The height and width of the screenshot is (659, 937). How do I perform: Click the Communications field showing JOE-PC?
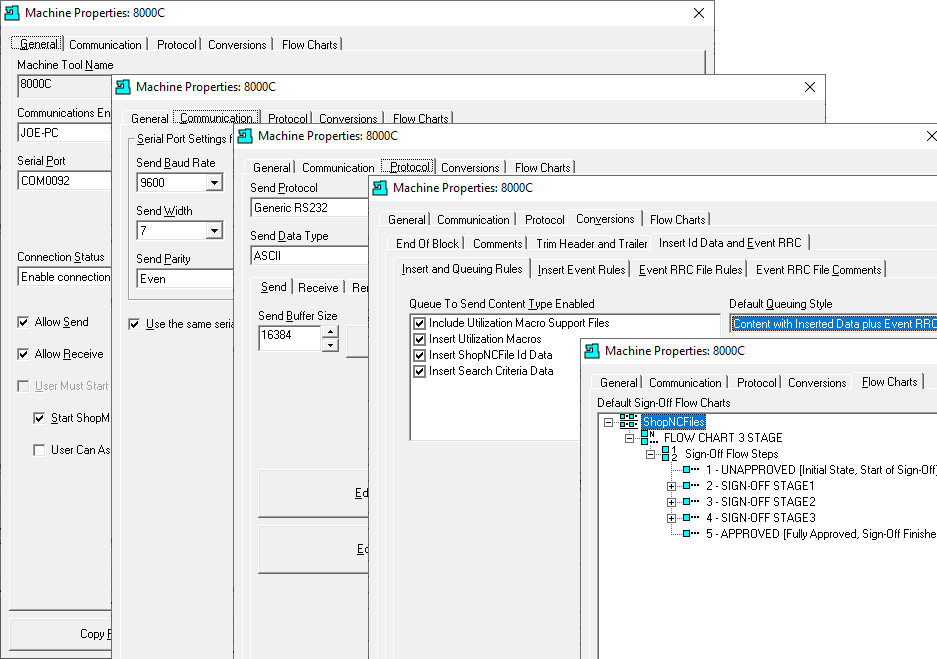point(65,133)
